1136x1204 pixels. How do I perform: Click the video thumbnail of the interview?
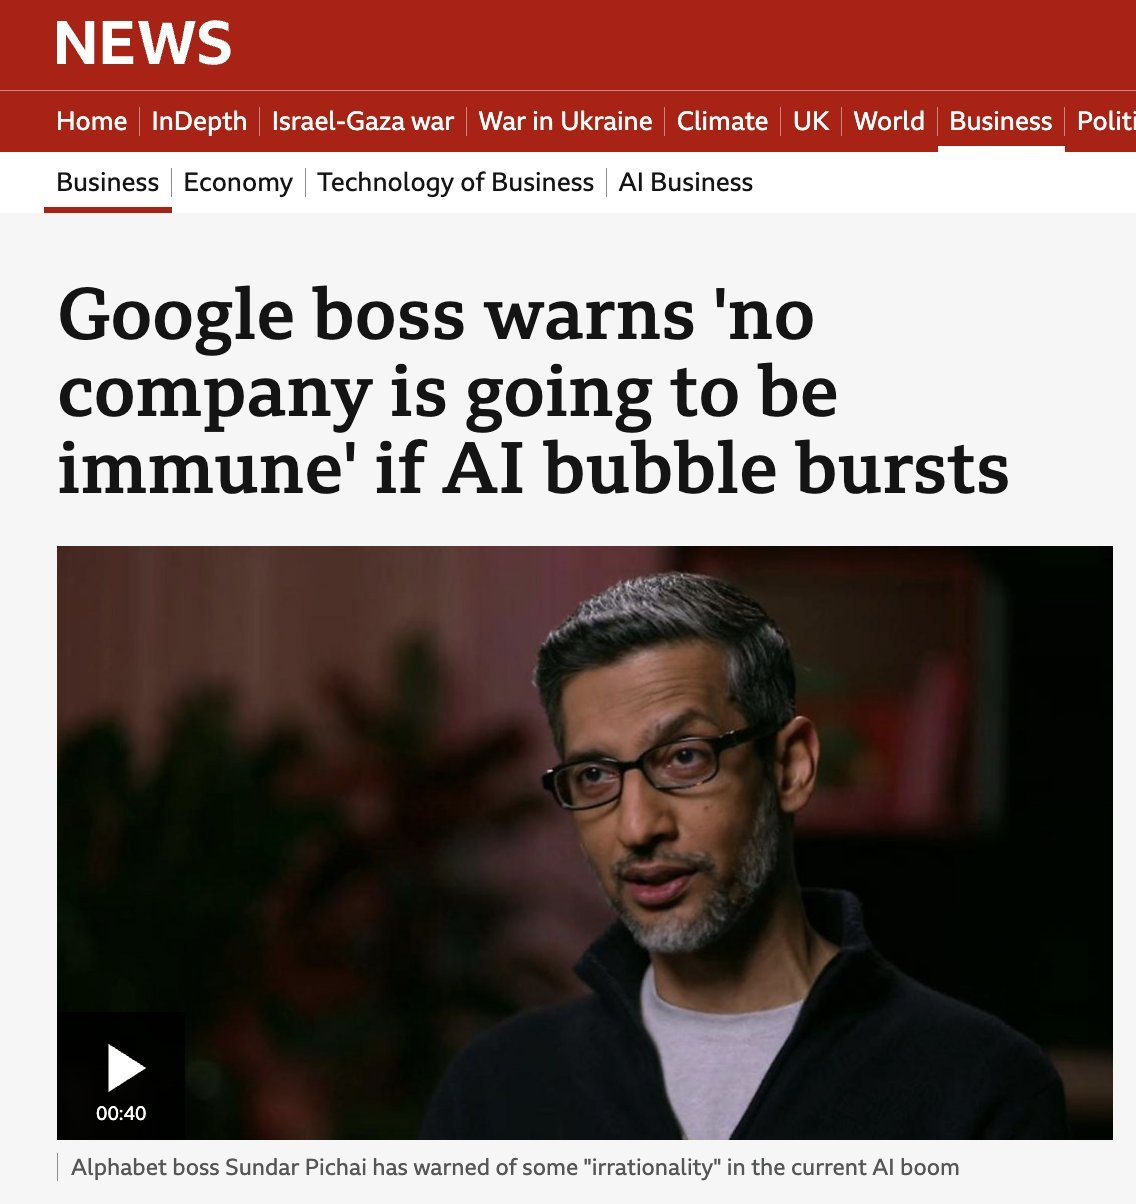tap(585, 842)
